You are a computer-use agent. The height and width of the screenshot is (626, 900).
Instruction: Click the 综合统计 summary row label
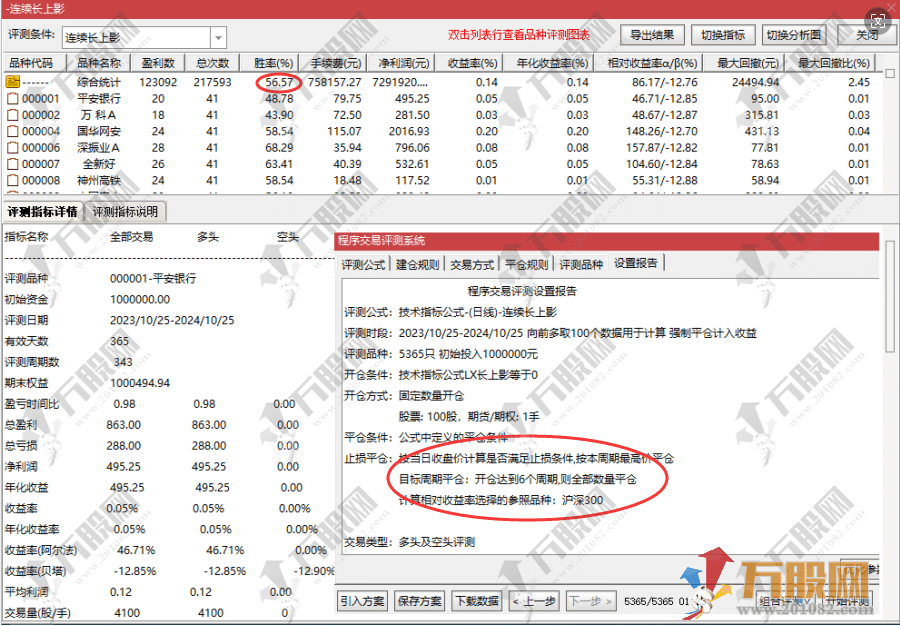(x=99, y=83)
